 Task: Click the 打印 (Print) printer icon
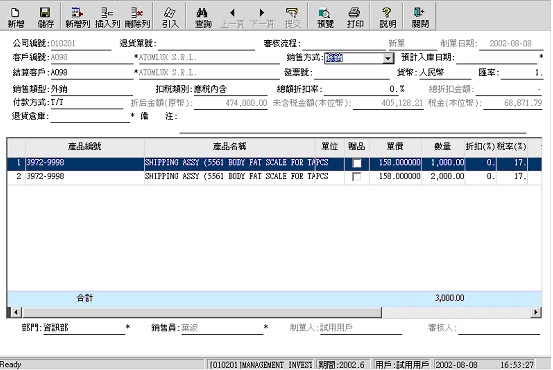(354, 16)
